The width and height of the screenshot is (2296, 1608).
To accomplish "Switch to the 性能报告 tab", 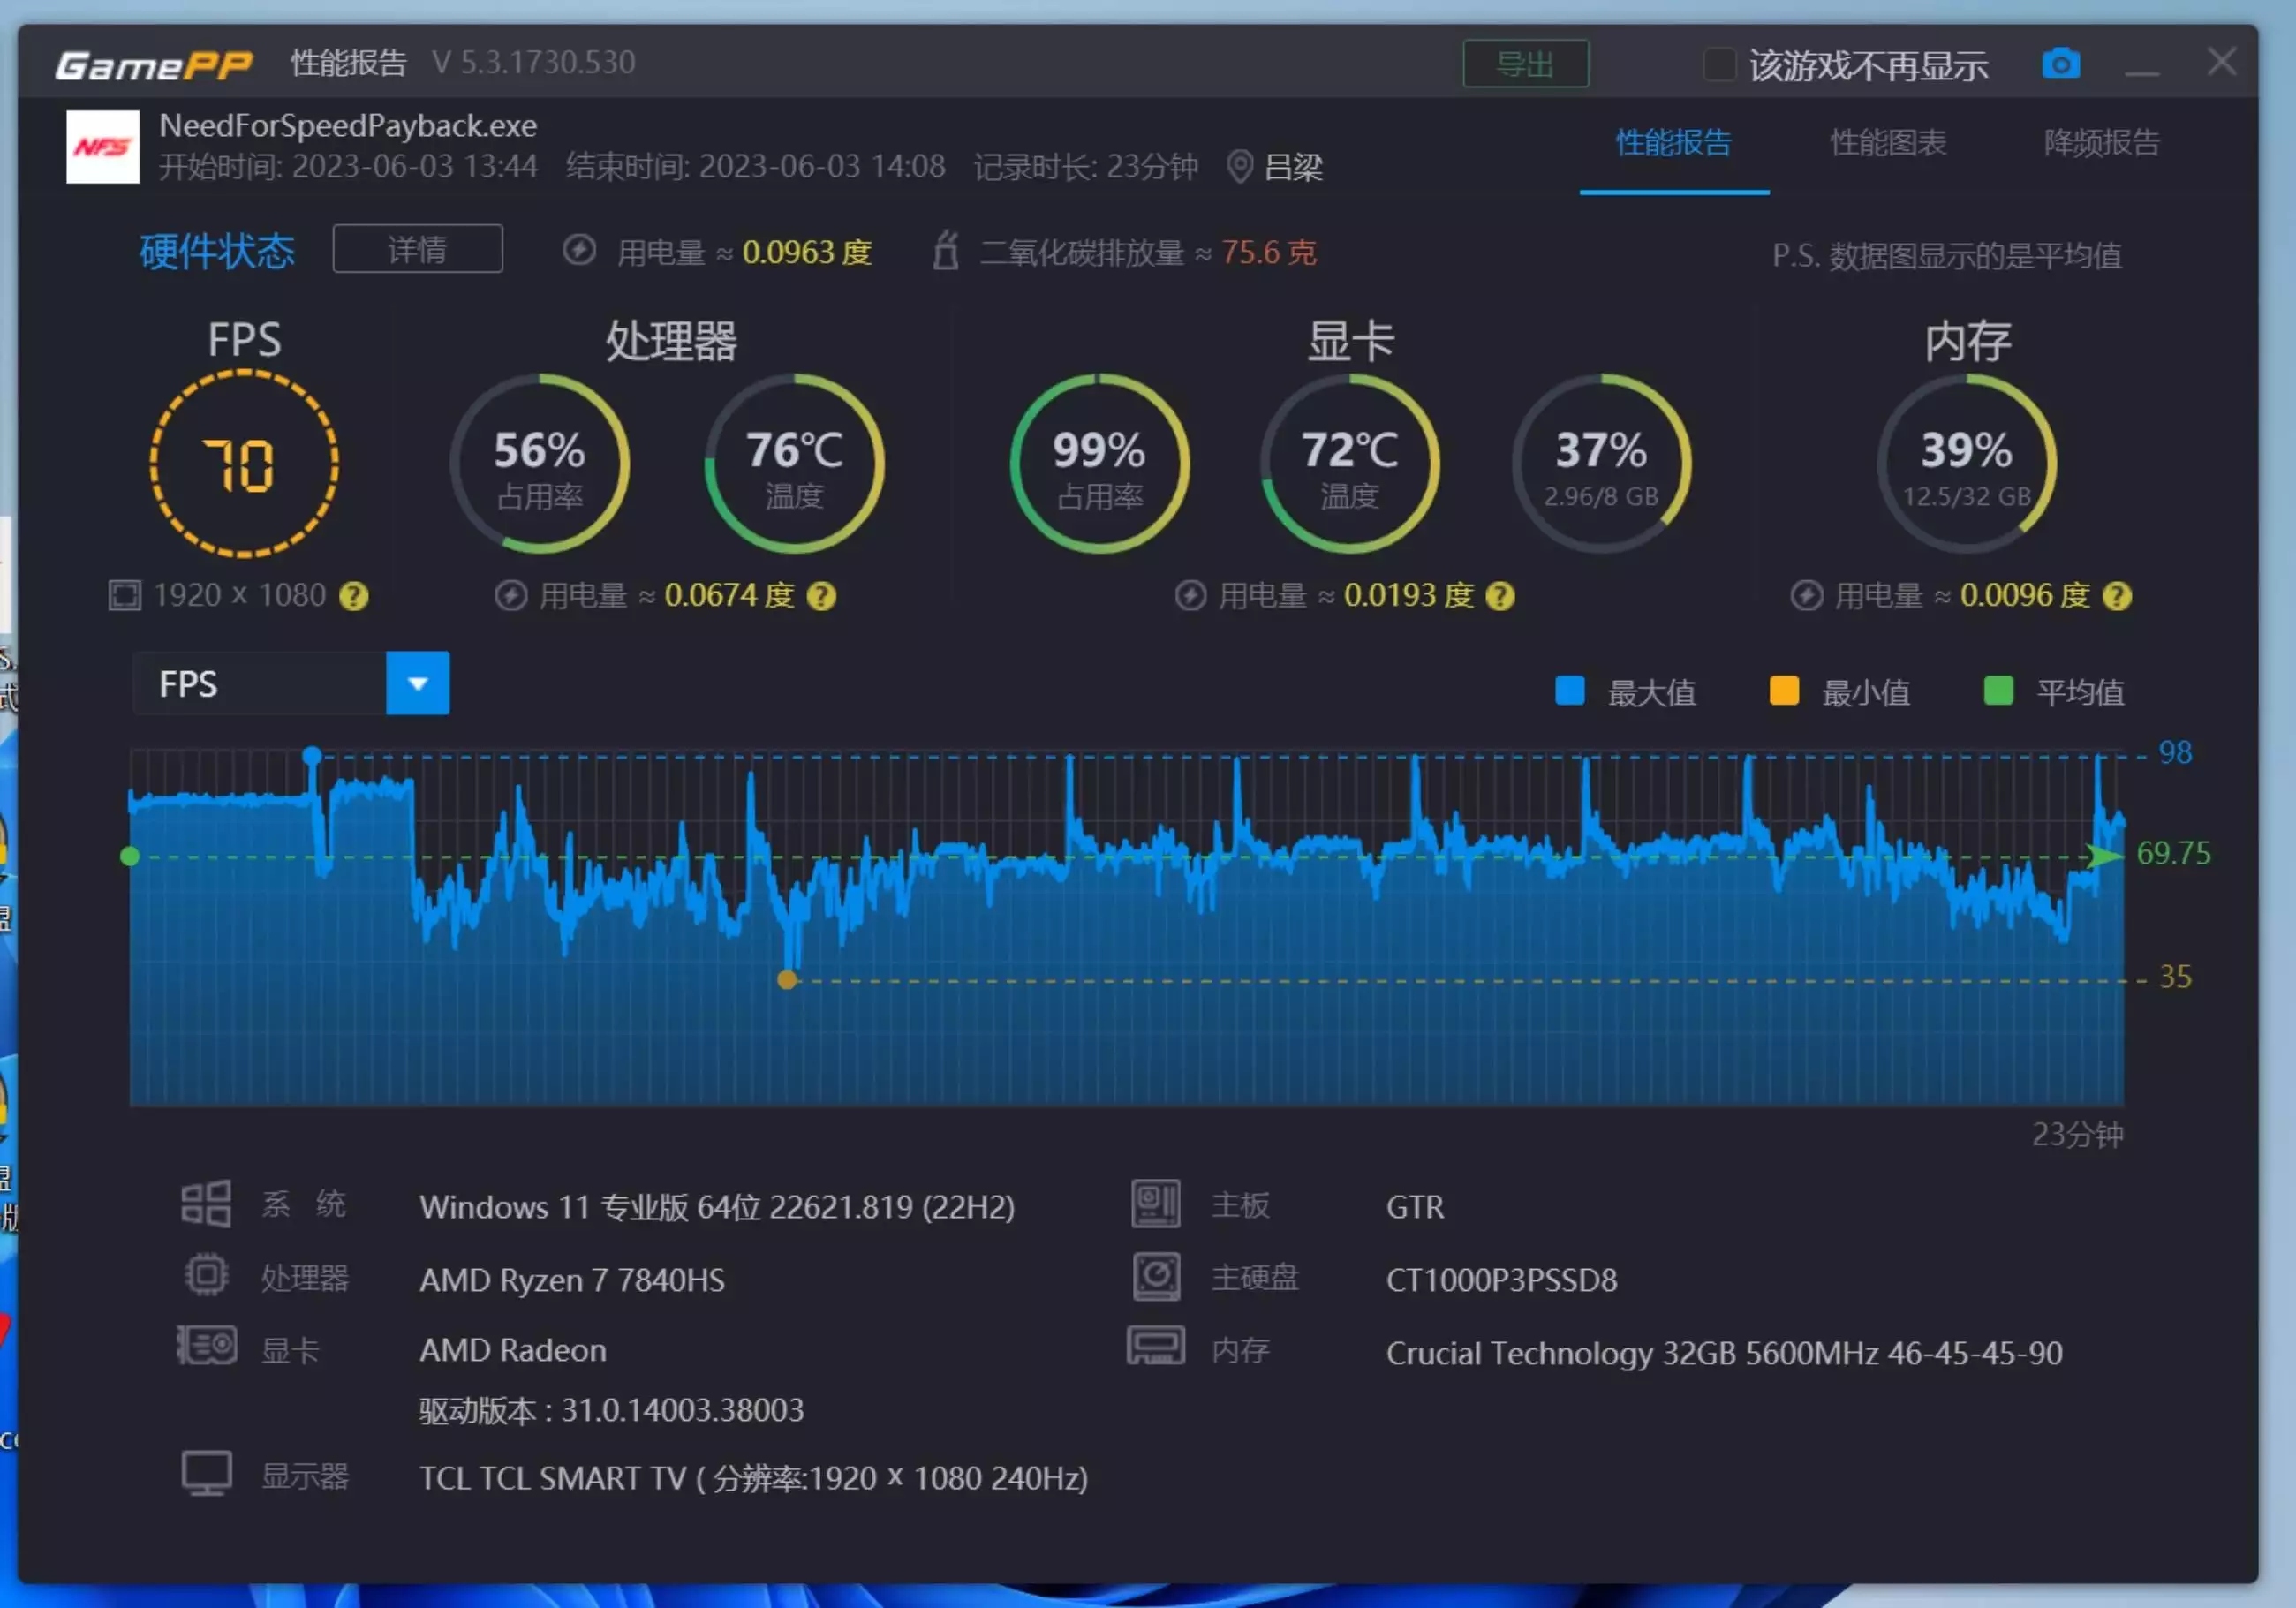I will pos(1674,143).
